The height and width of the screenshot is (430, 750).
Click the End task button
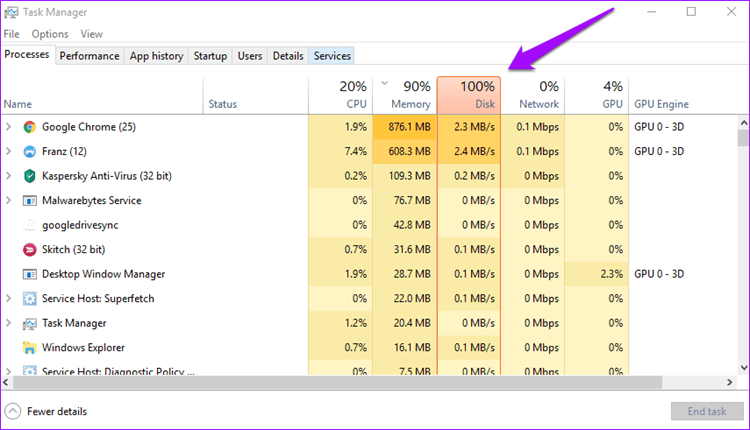coord(707,411)
